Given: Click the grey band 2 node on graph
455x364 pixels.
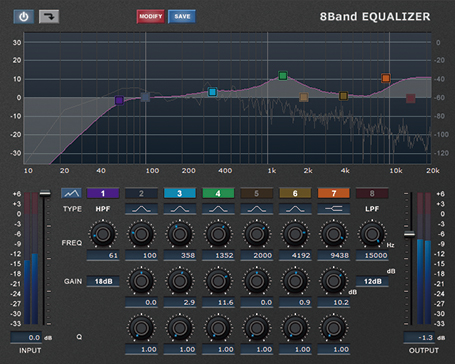Looking at the screenshot, I should pyautogui.click(x=145, y=97).
